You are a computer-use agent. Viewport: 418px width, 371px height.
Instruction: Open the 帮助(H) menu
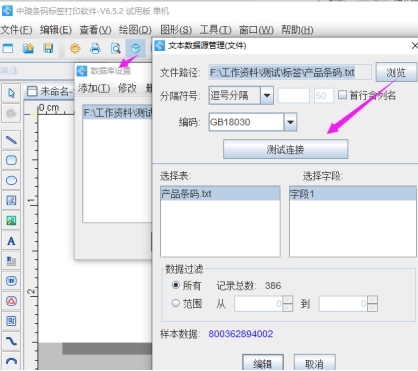pos(297,30)
